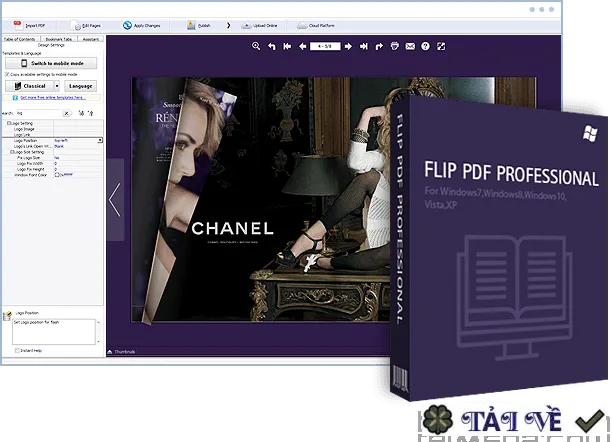
Task: Click the page number input box
Action: pyautogui.click(x=325, y=46)
